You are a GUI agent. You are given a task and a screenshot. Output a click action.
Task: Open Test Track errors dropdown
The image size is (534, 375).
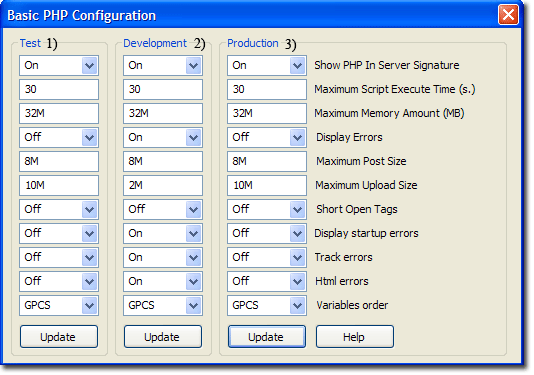click(59, 257)
